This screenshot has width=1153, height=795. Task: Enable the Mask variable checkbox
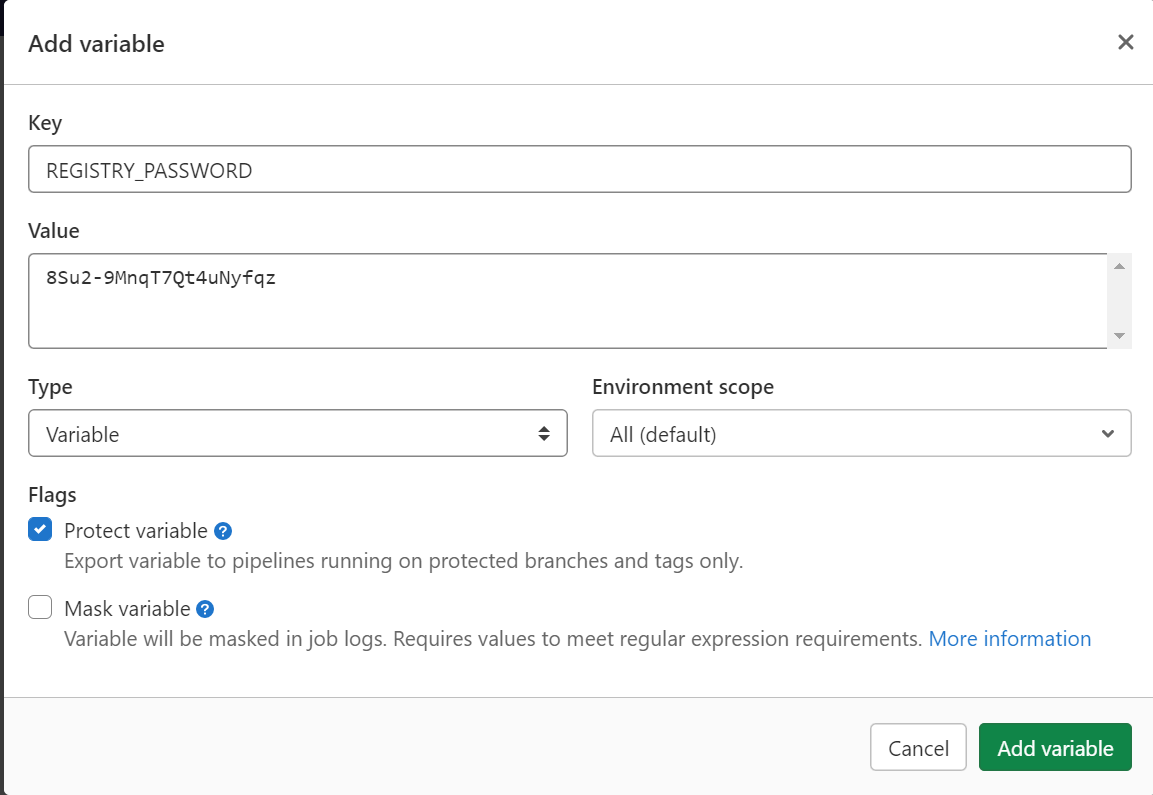coord(40,608)
